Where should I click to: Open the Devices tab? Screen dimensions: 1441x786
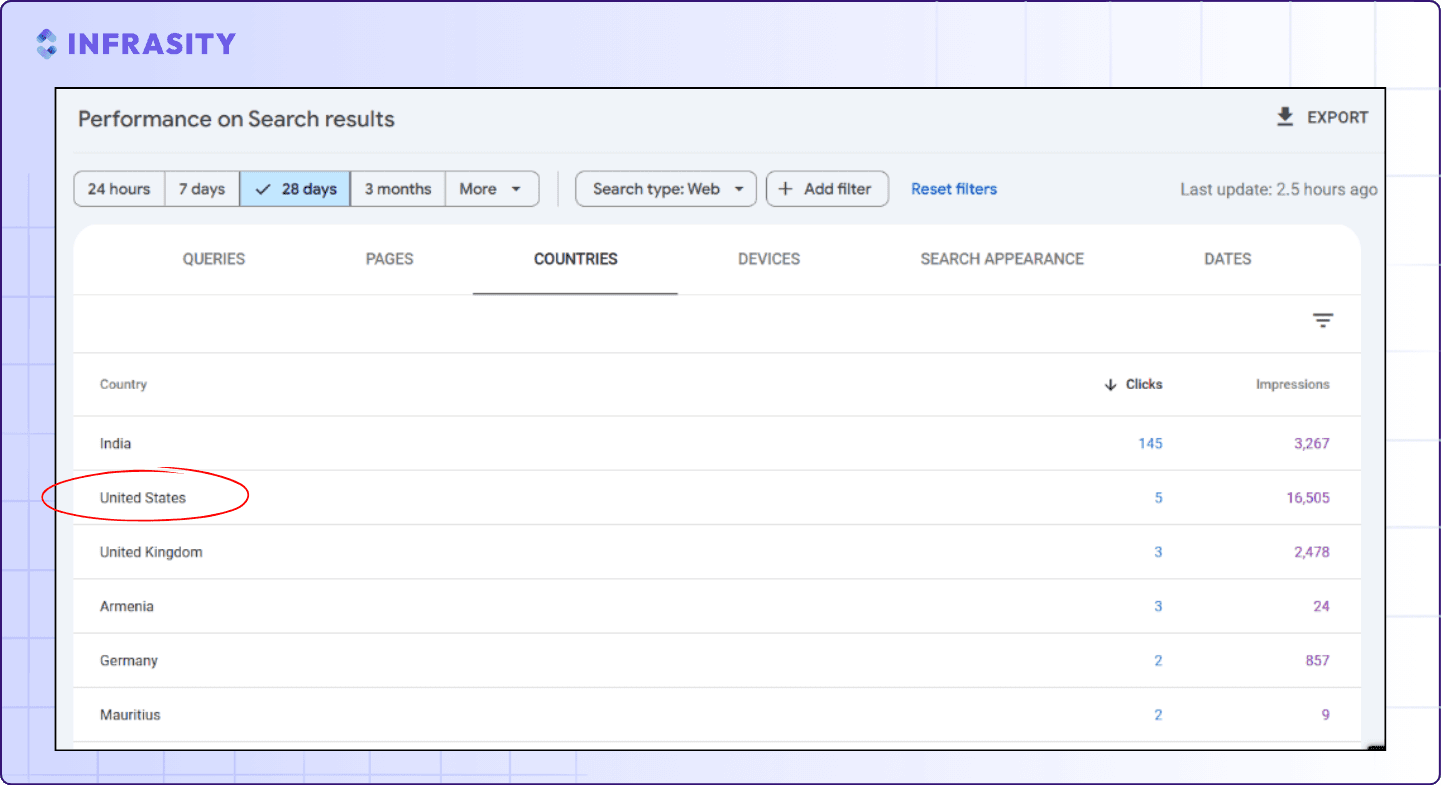[x=769, y=259]
